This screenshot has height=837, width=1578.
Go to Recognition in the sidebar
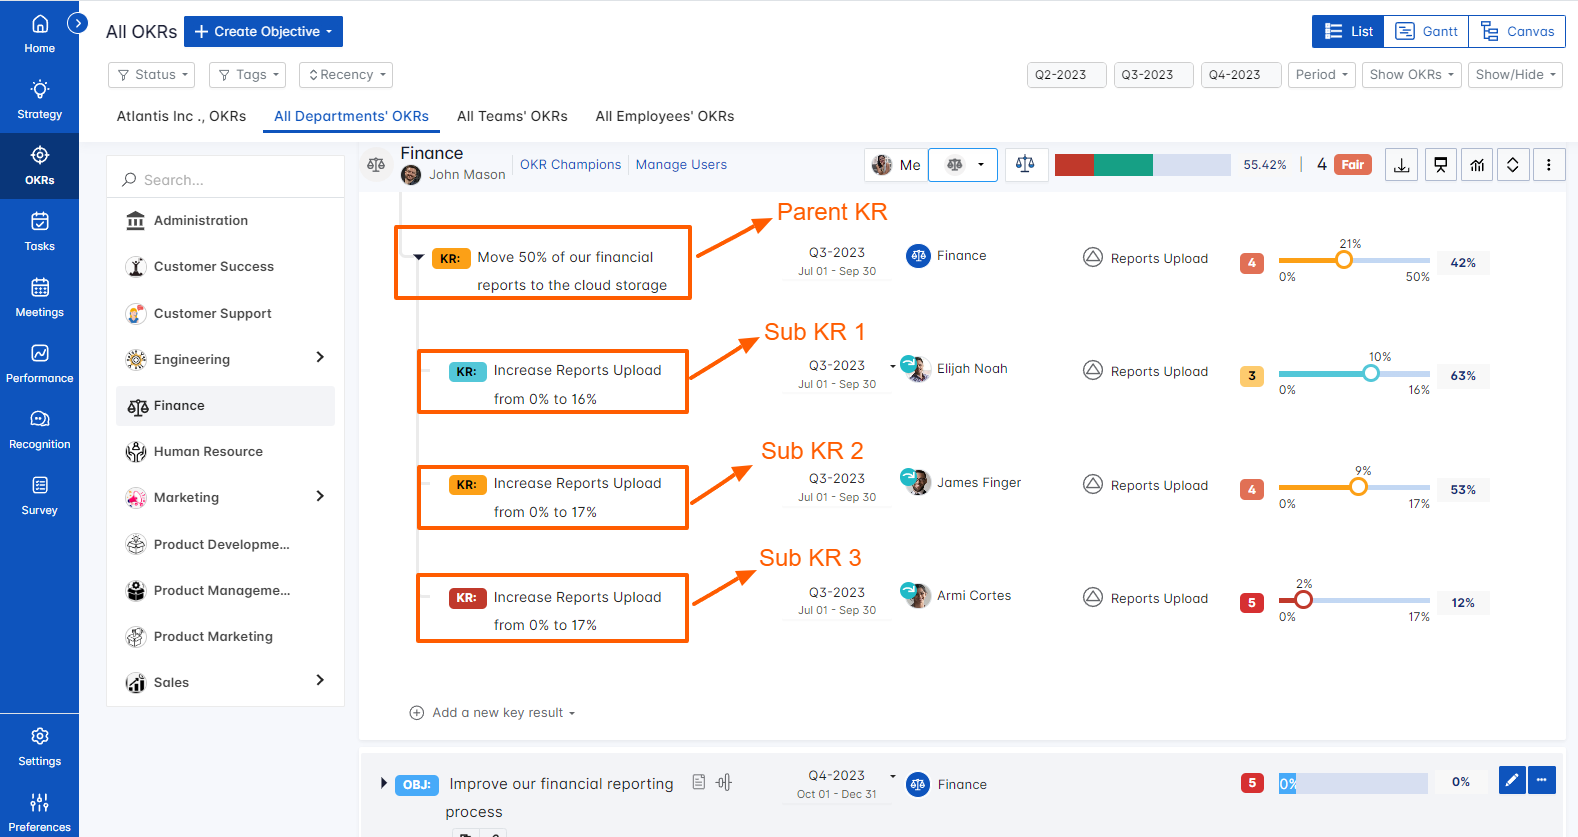40,429
